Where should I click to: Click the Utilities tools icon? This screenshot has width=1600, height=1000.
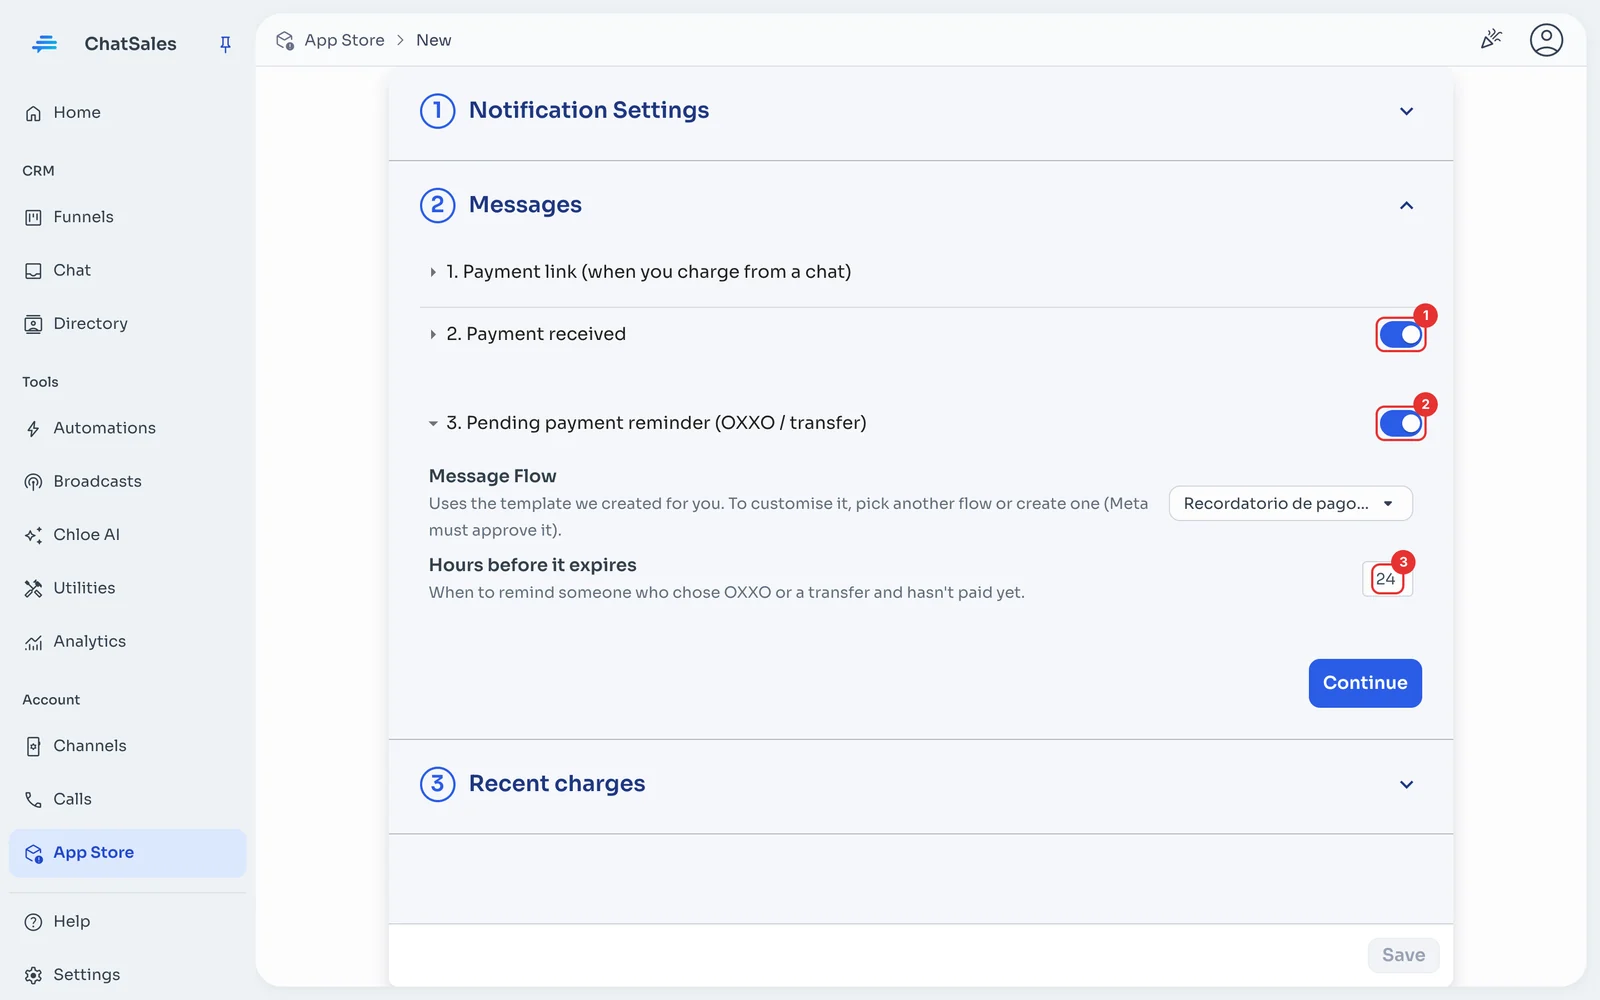click(x=33, y=588)
